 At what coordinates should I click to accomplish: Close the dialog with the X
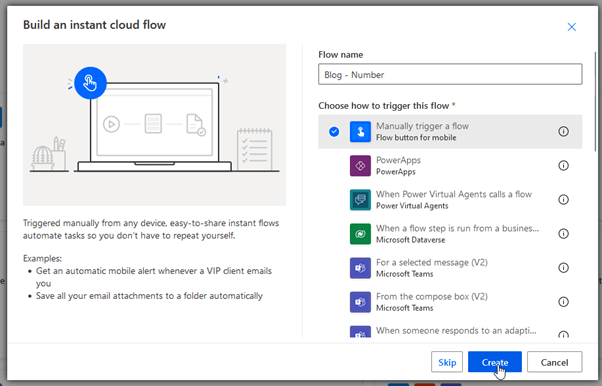[x=572, y=27]
